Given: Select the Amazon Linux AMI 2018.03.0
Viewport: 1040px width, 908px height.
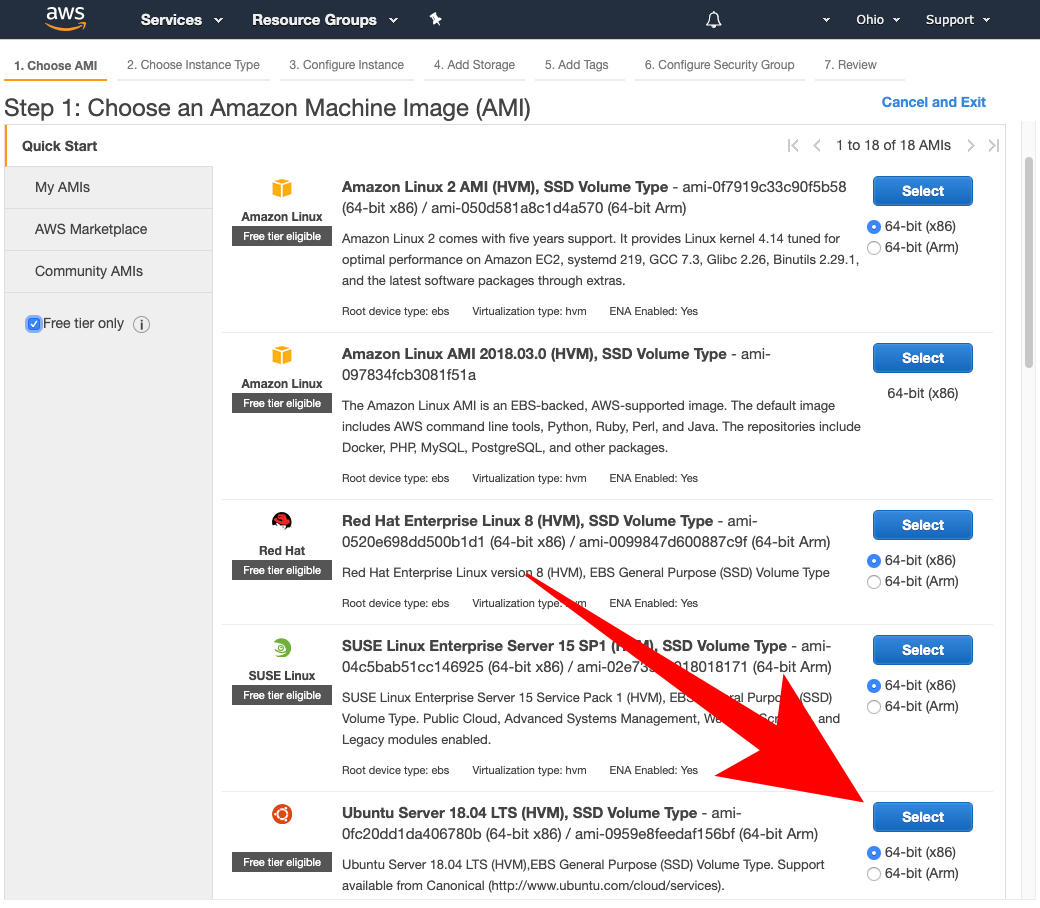Looking at the screenshot, I should point(923,358).
